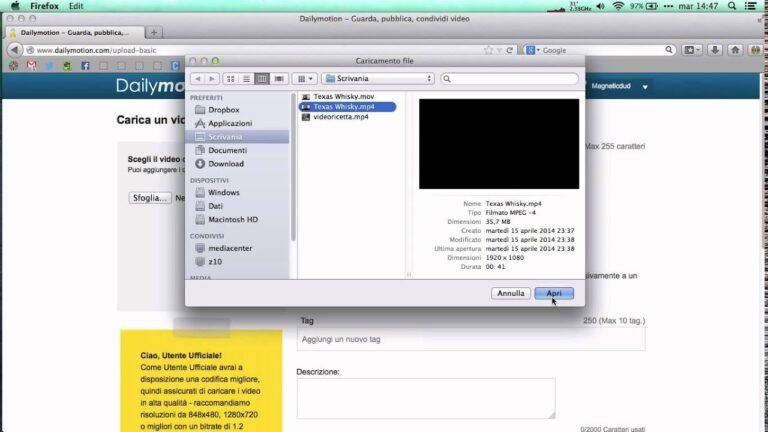768x432 pixels.
Task: Switch file dialog to column view
Action: (x=262, y=78)
